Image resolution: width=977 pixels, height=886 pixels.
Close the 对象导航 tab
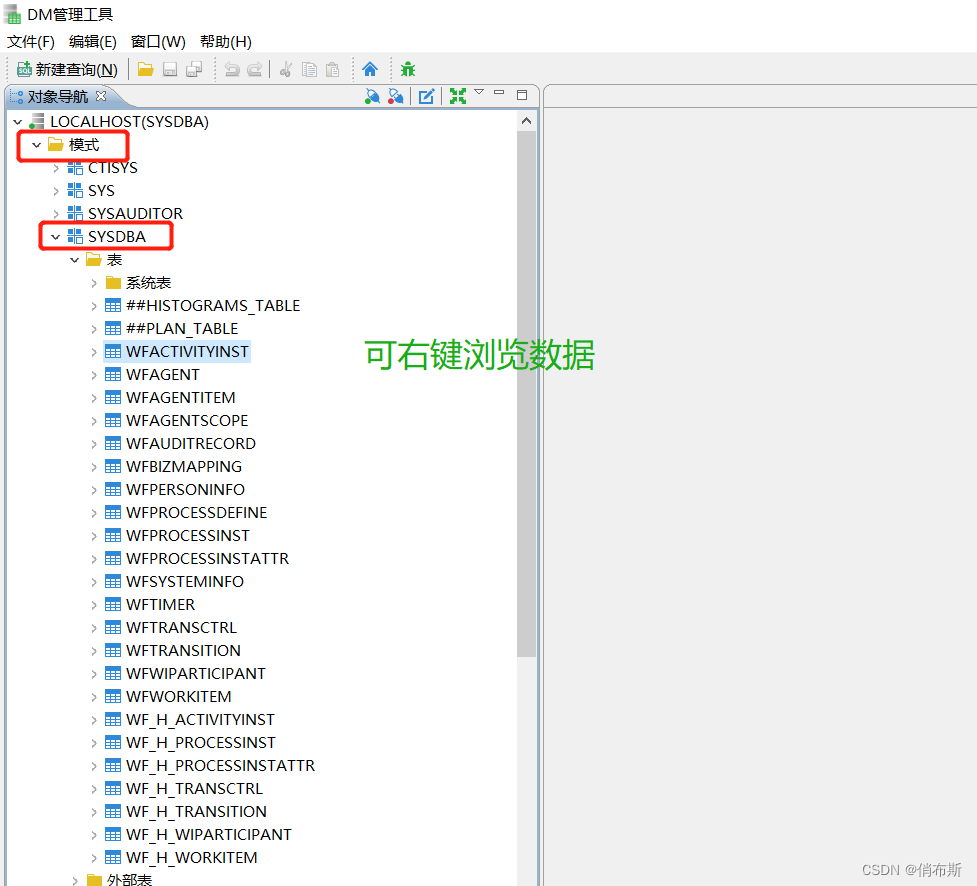pos(101,96)
